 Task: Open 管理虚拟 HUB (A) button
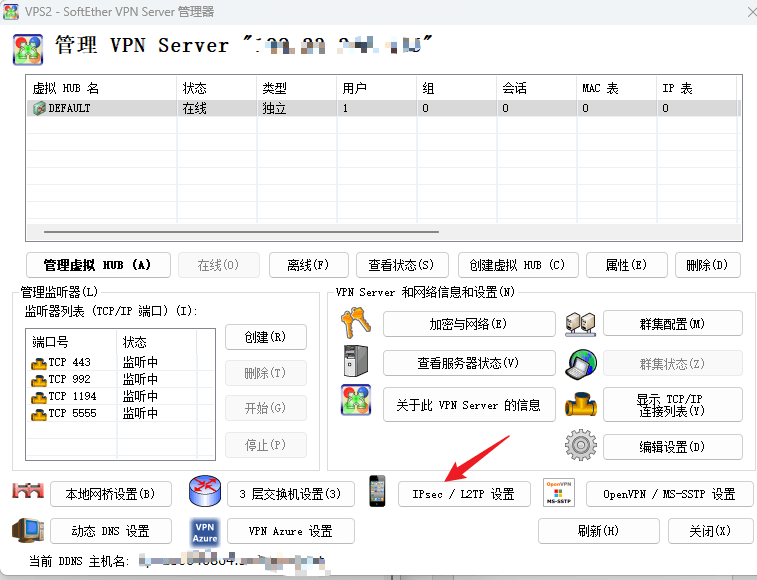click(97, 265)
